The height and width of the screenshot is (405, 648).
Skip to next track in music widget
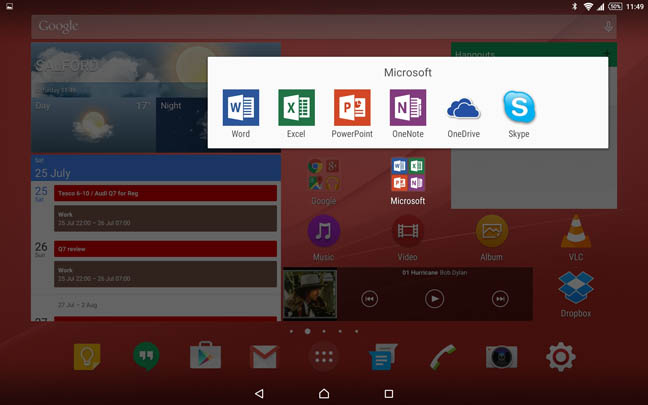point(500,299)
